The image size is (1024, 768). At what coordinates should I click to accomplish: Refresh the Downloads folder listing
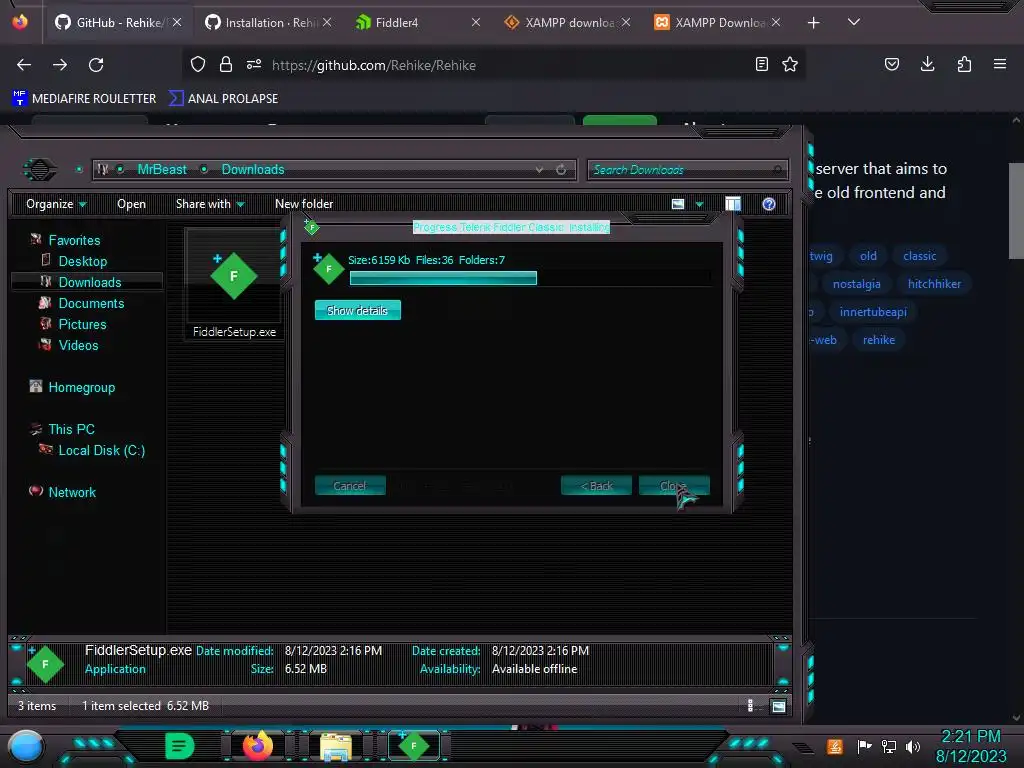[561, 170]
